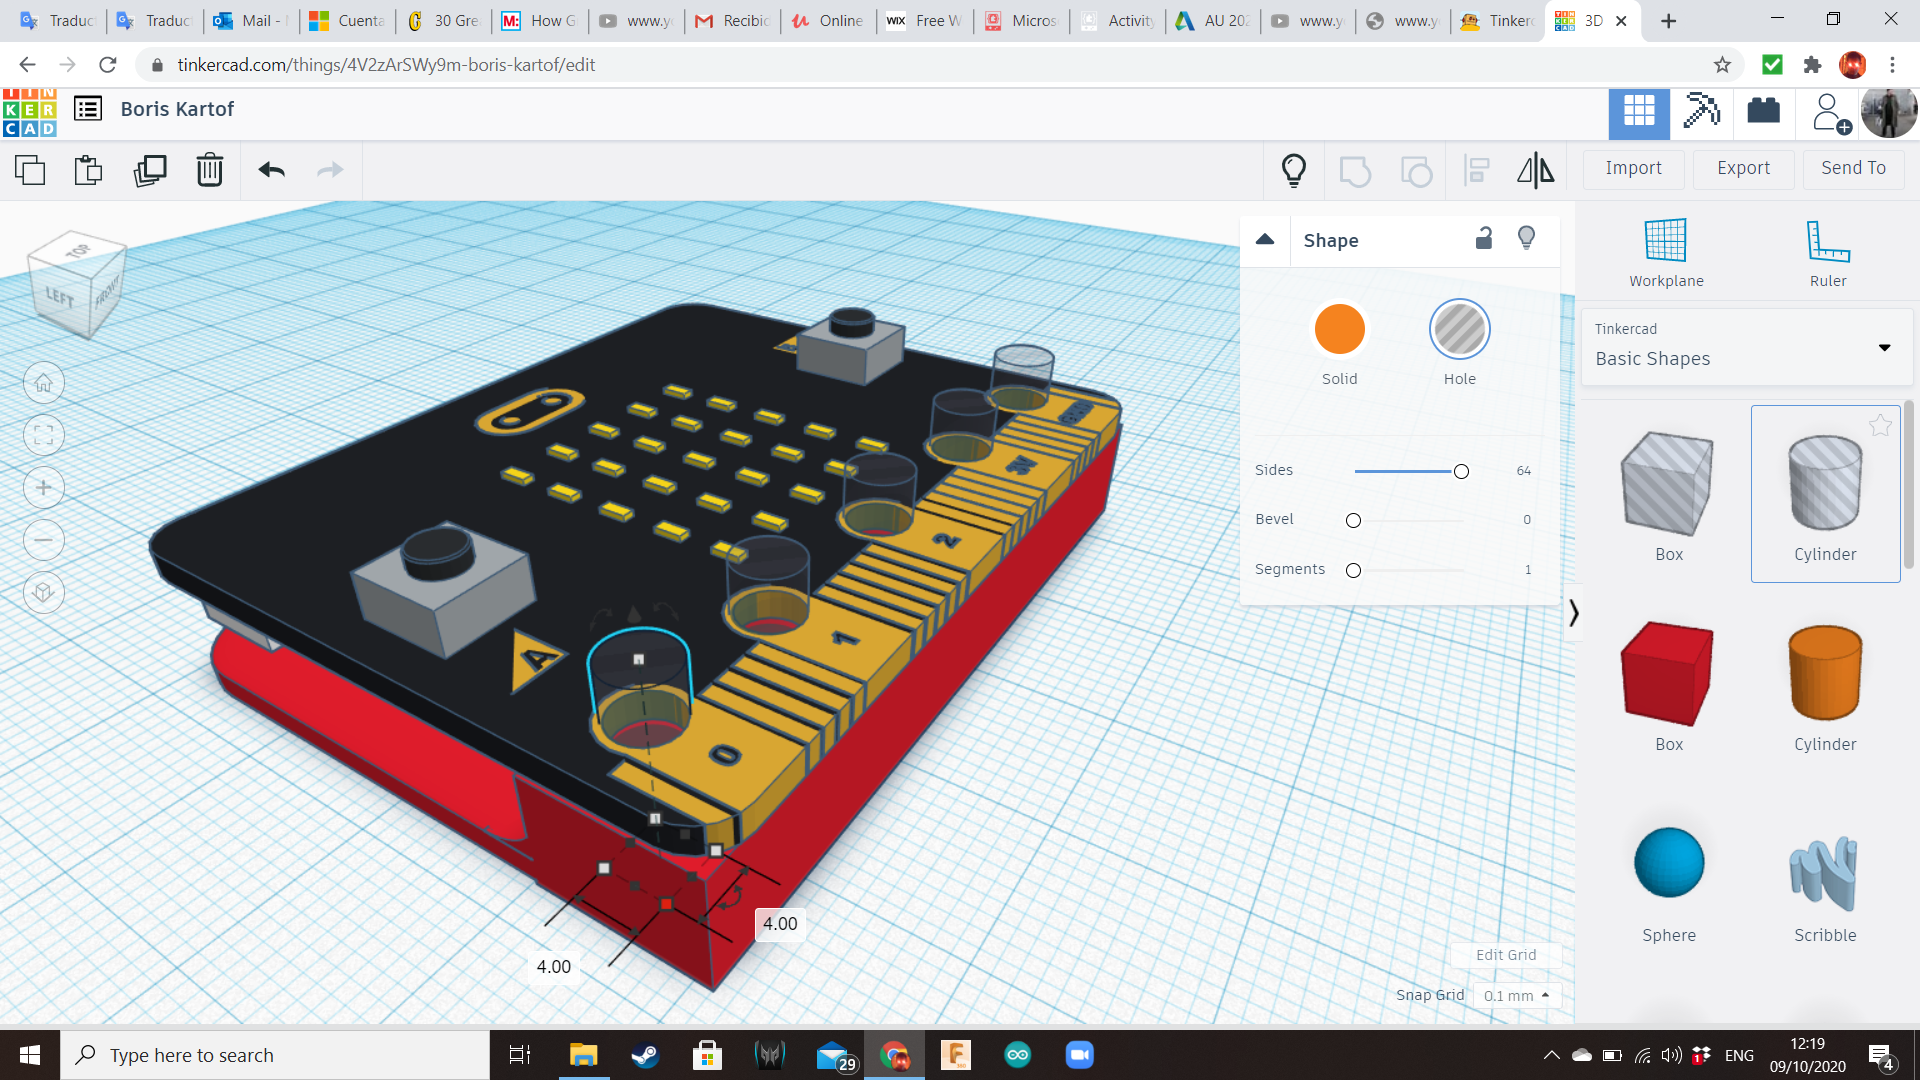Click the Home view icon
Viewport: 1920px width, 1080px height.
(x=43, y=382)
